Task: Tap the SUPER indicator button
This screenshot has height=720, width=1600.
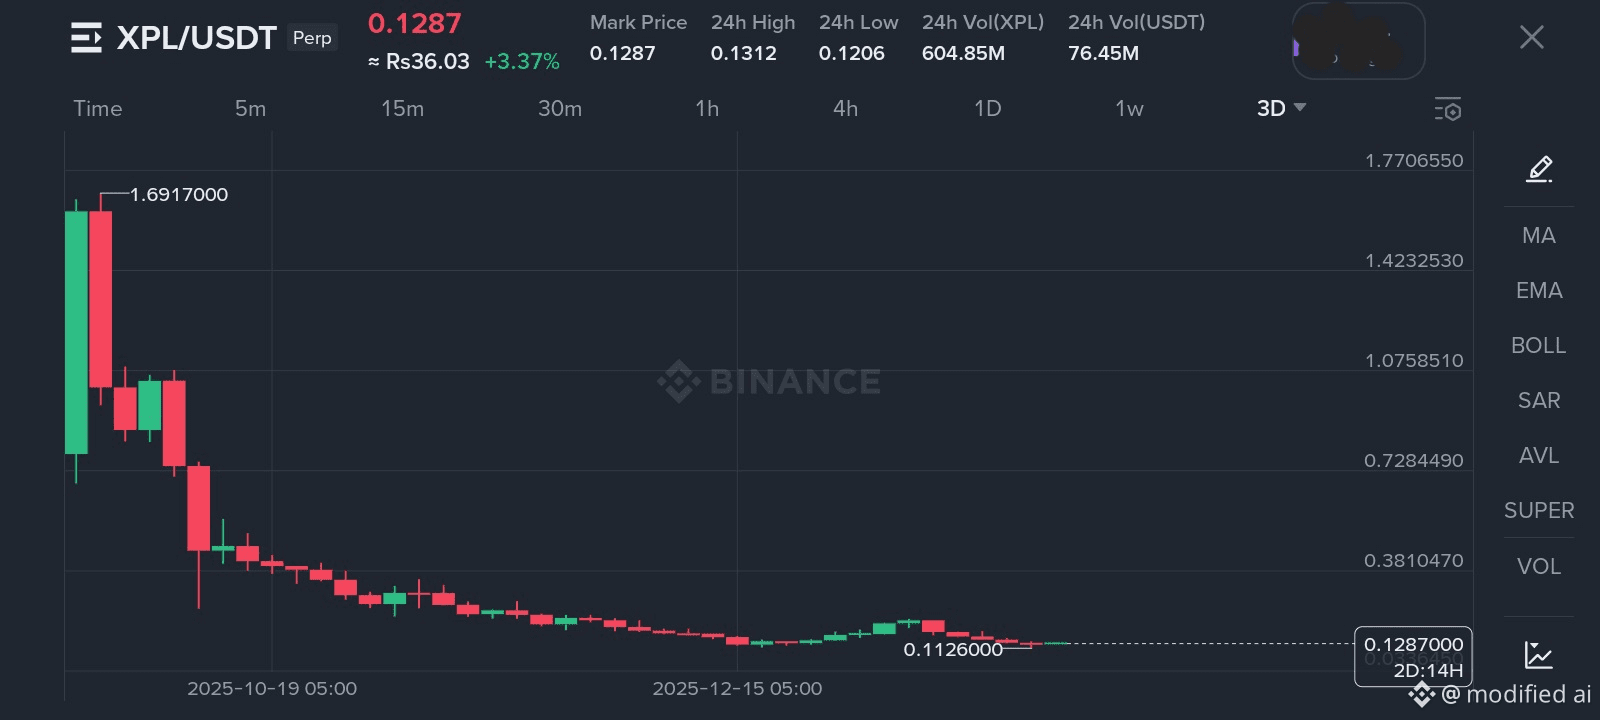Action: point(1538,511)
